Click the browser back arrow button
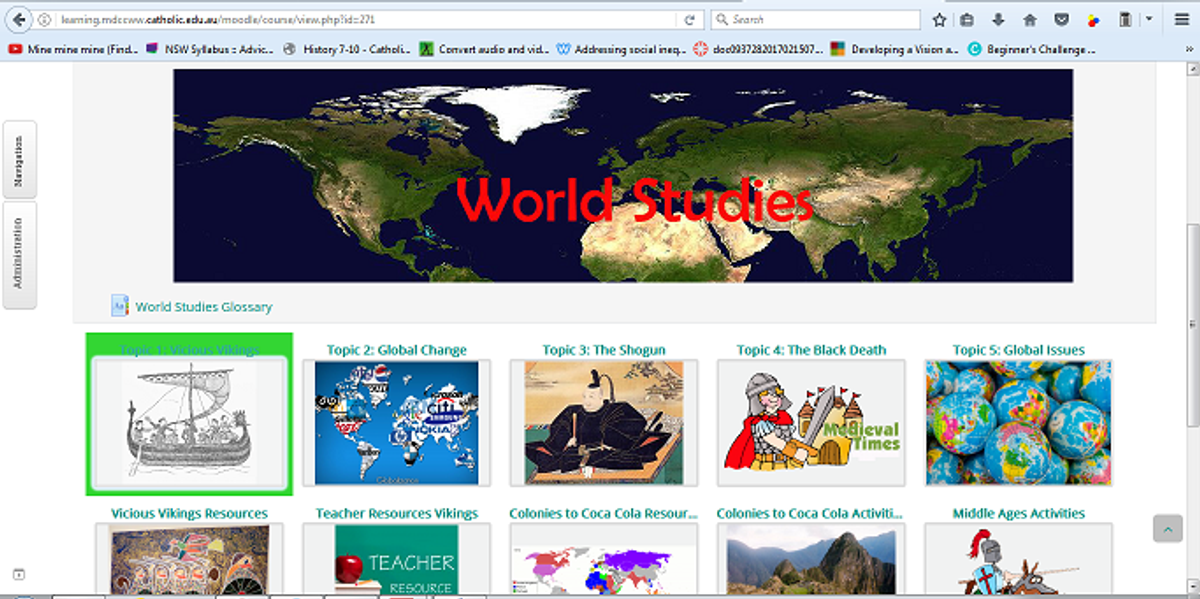 click(17, 19)
